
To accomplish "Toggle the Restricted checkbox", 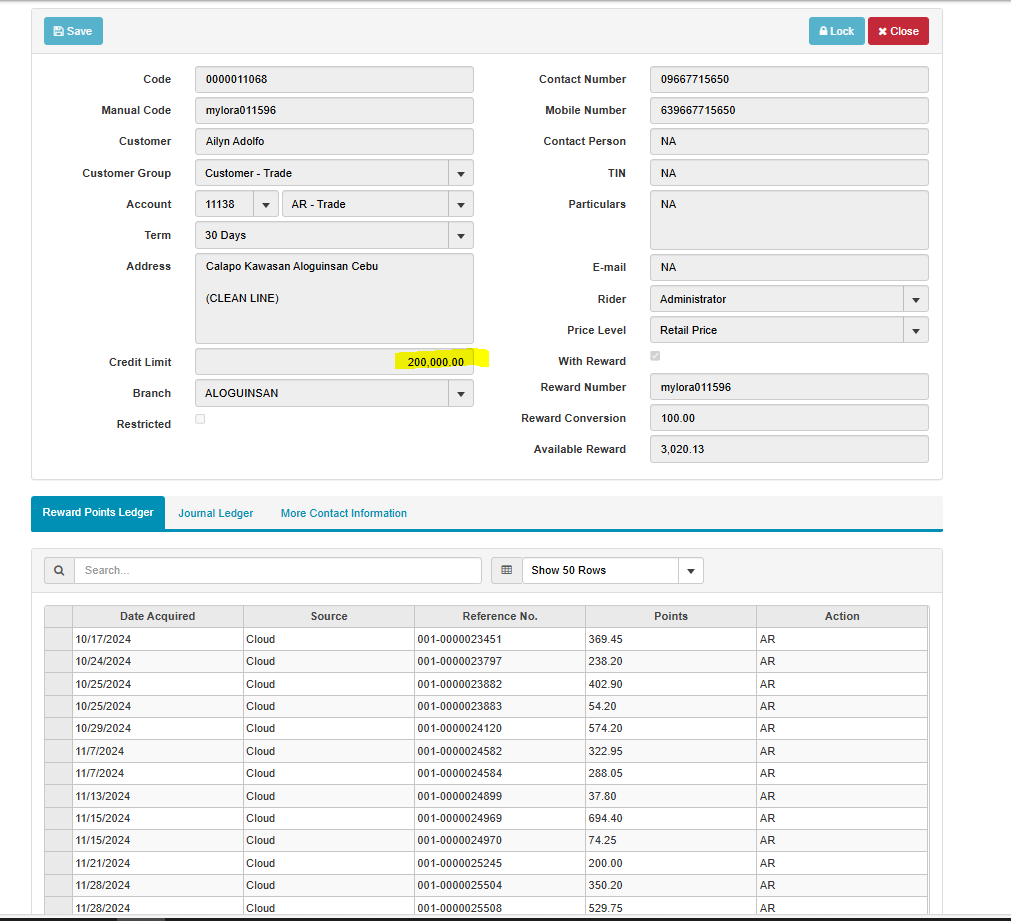I will (200, 419).
